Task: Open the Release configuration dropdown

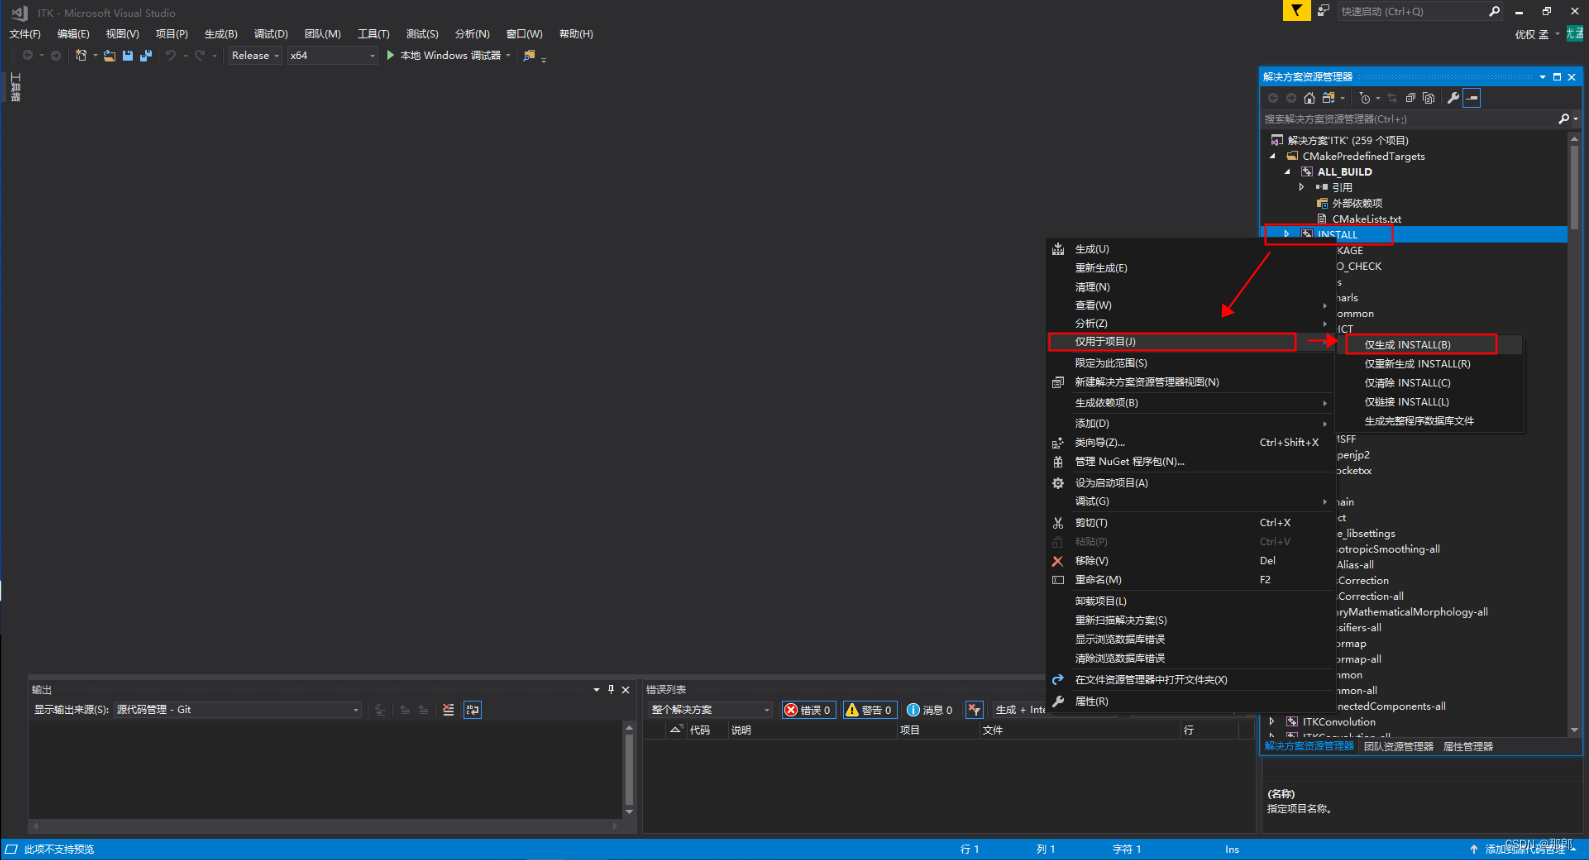Action: (255, 56)
